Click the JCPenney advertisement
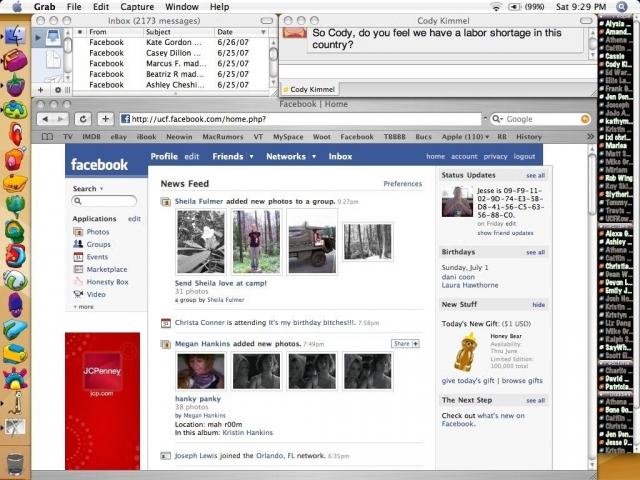Image resolution: width=640 pixels, height=480 pixels. tap(102, 401)
